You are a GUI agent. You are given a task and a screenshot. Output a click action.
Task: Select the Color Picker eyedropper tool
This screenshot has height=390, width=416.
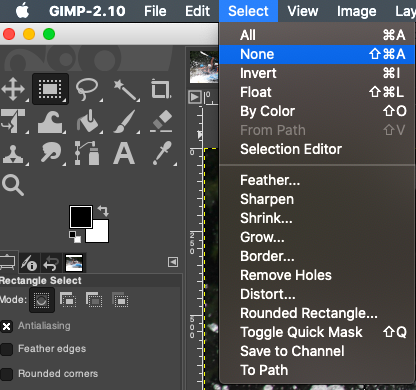coord(162,153)
